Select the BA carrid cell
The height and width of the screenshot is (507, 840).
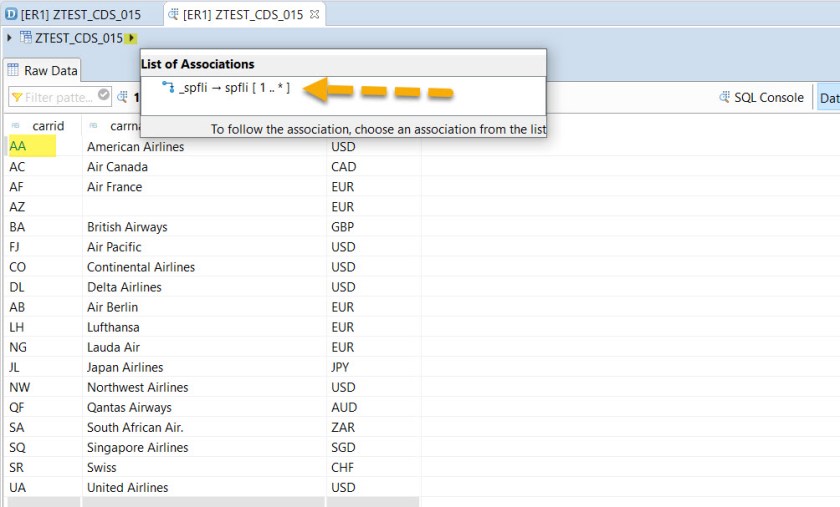point(43,227)
